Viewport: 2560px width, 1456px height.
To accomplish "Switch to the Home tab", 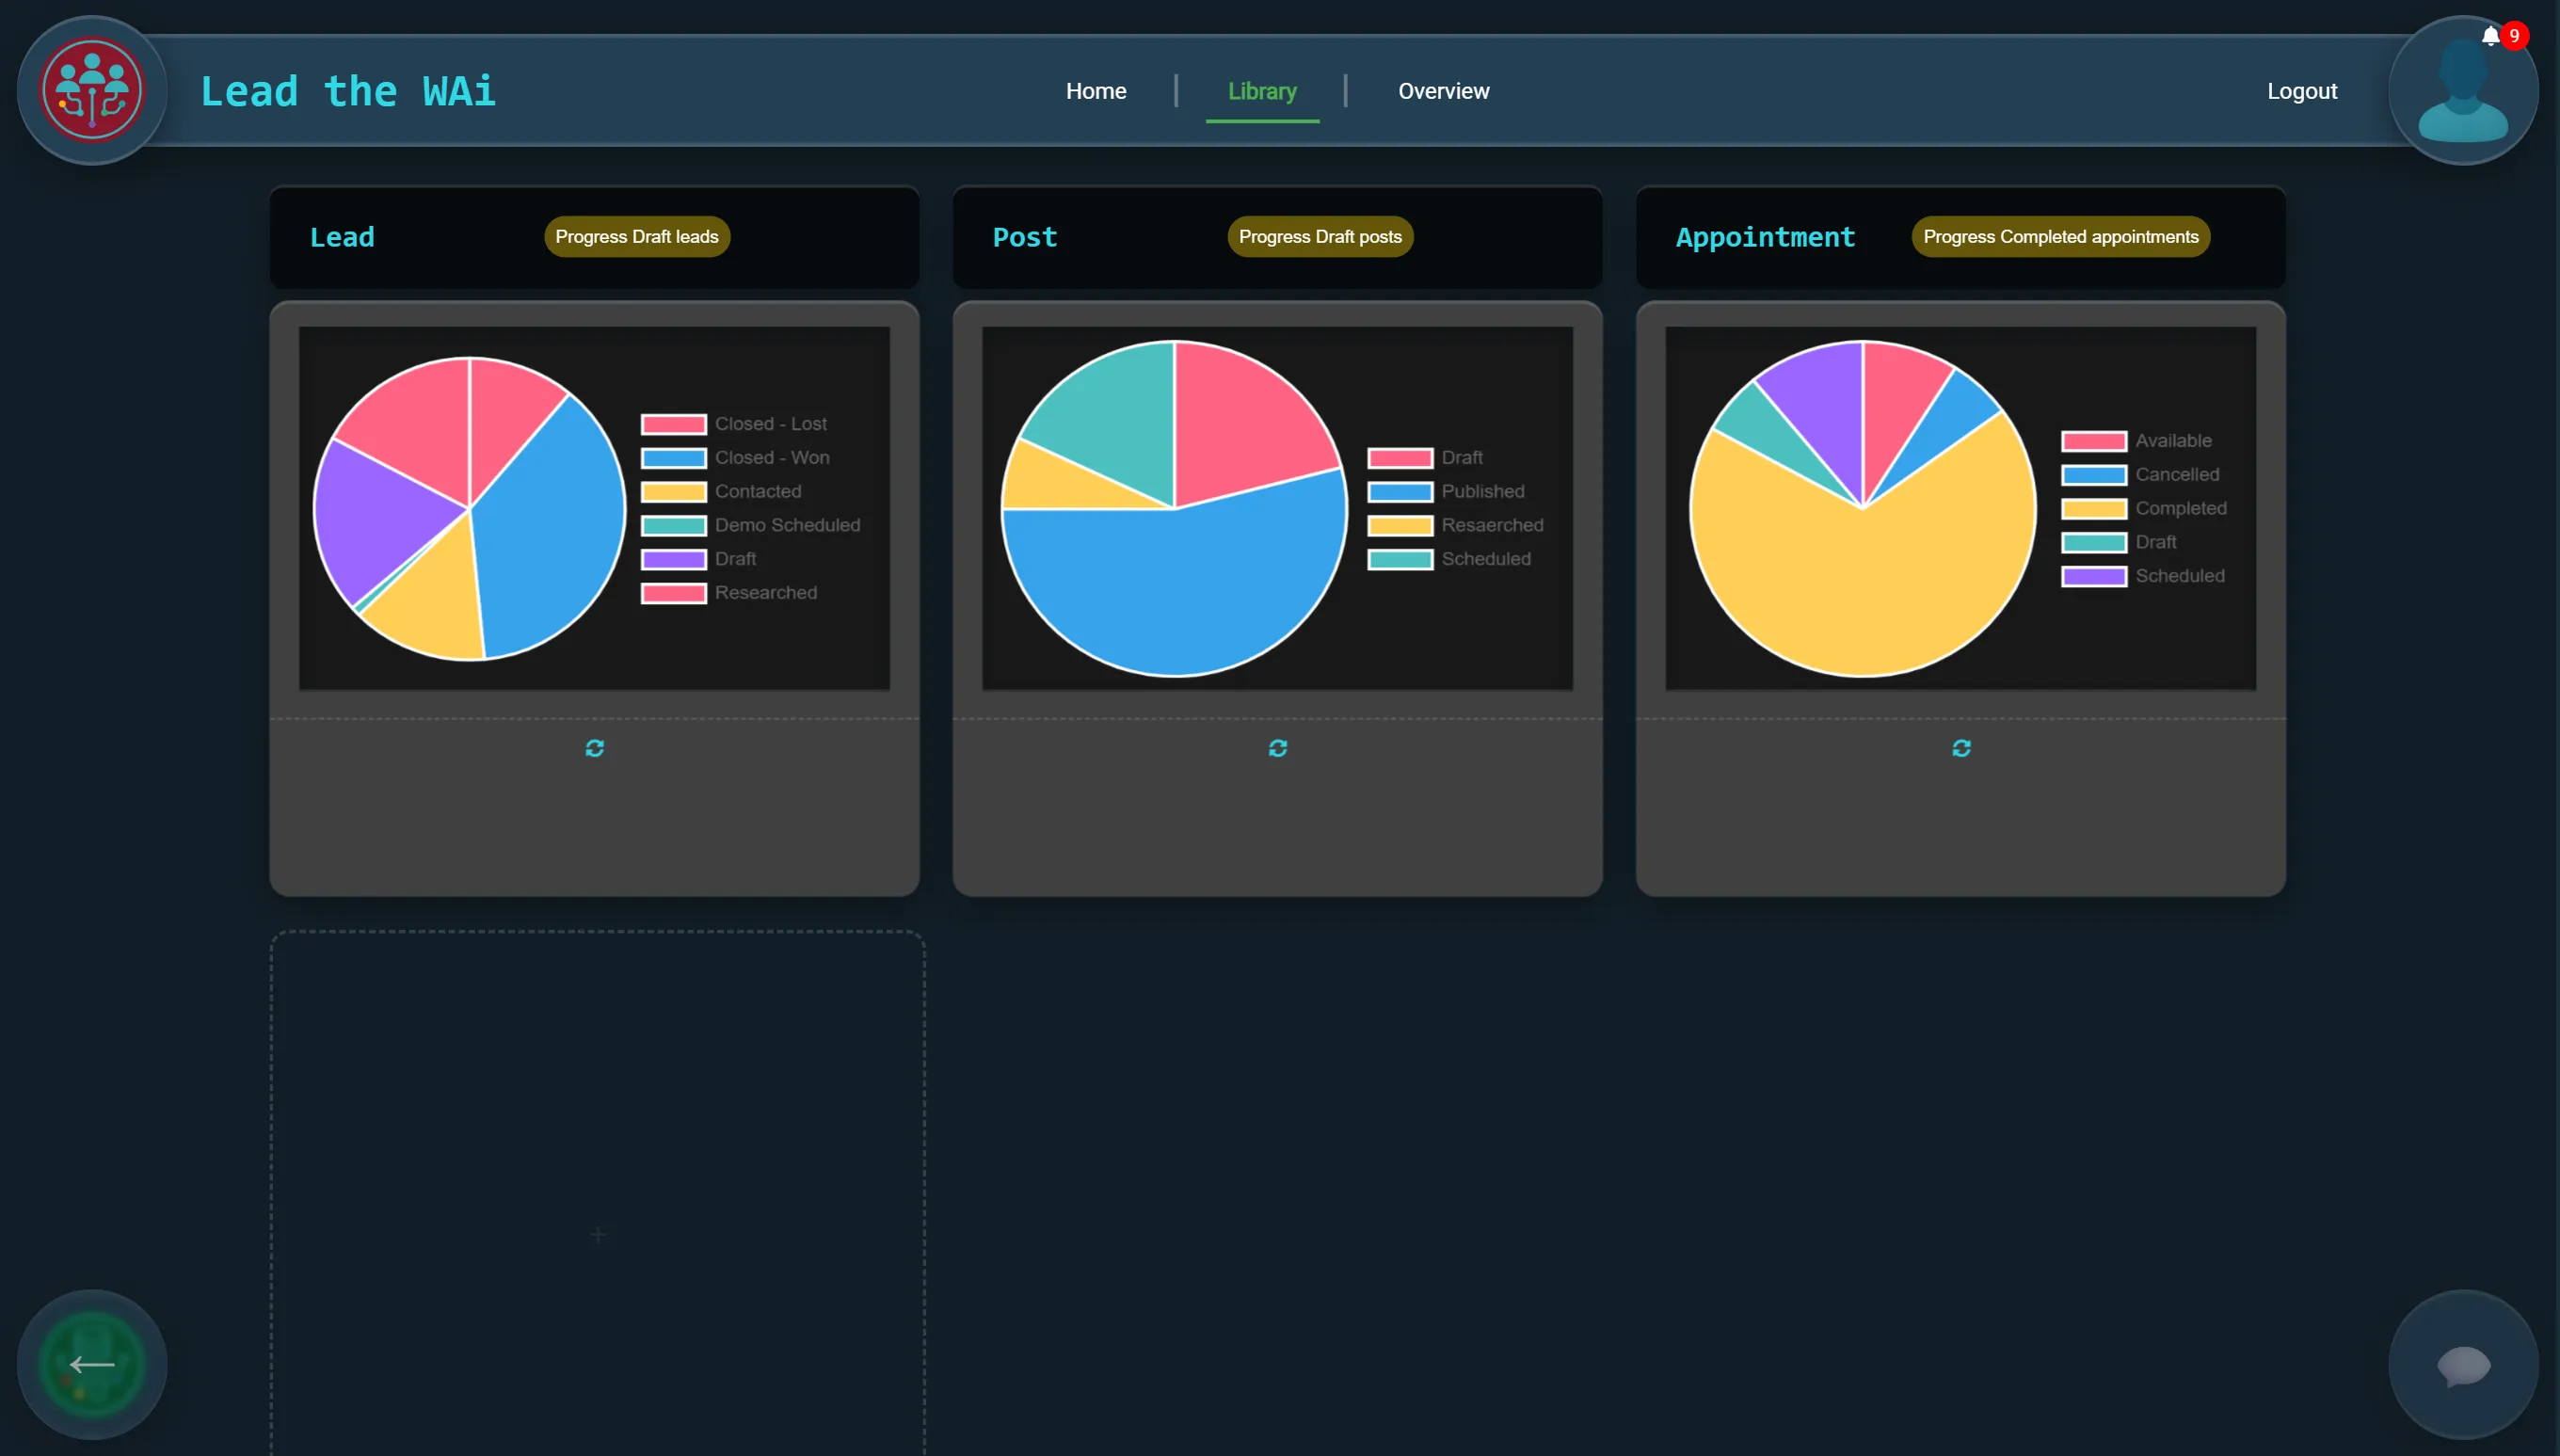I will 1095,91.
